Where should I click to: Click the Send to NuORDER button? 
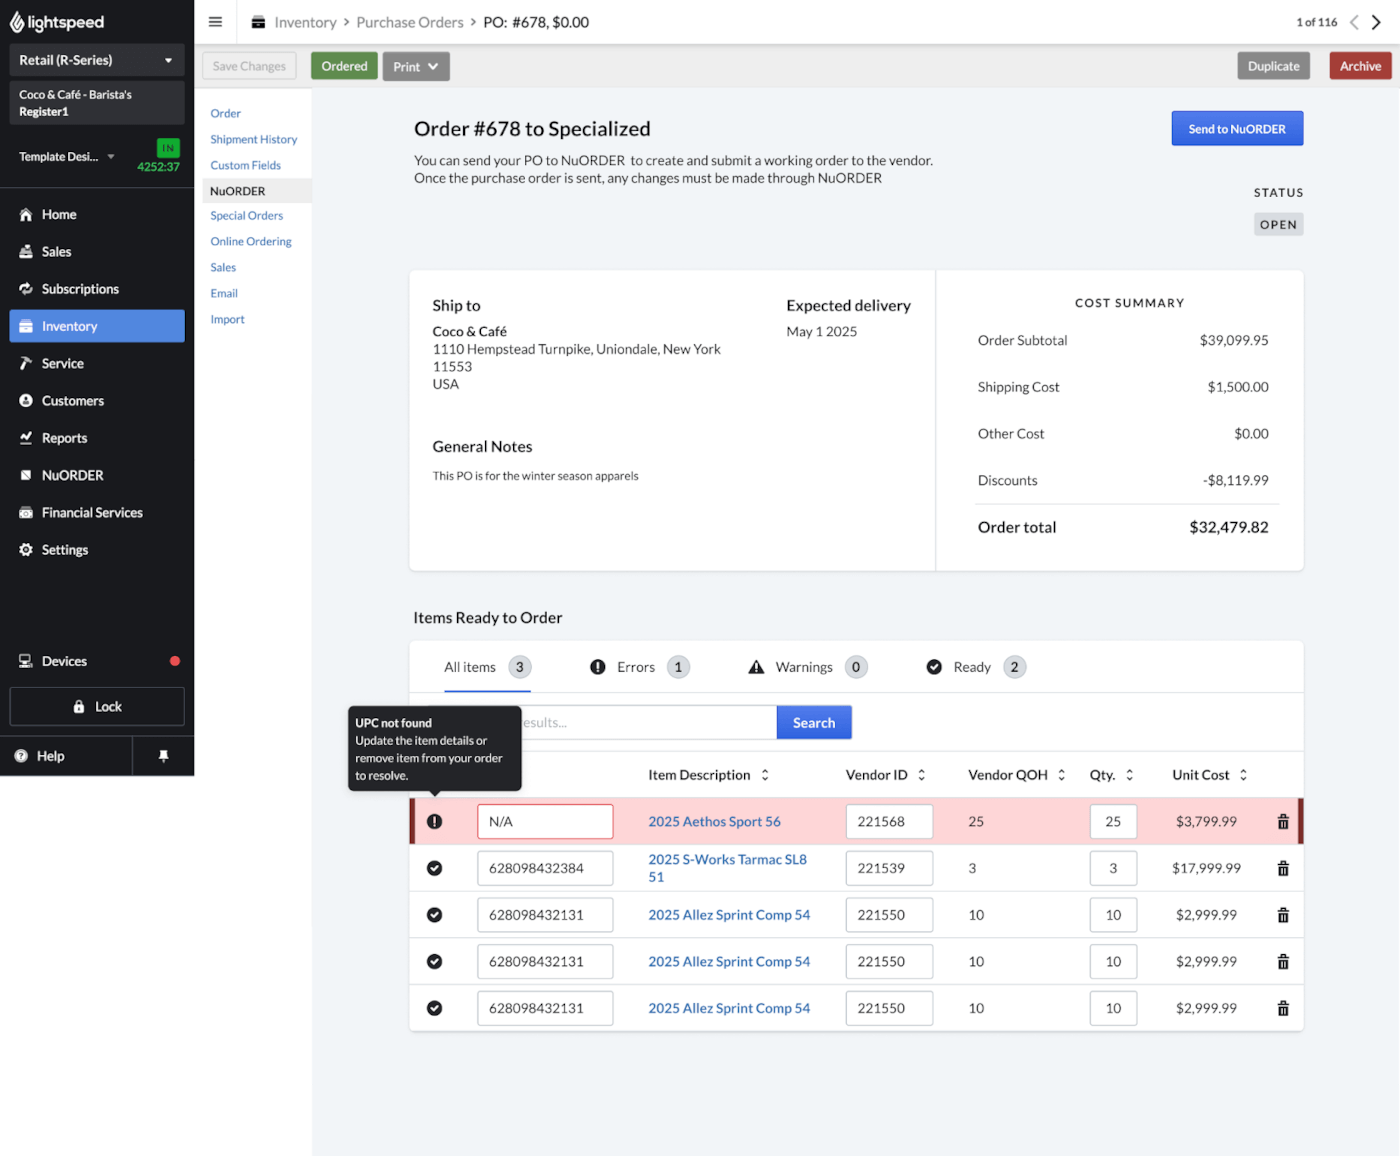(1237, 129)
